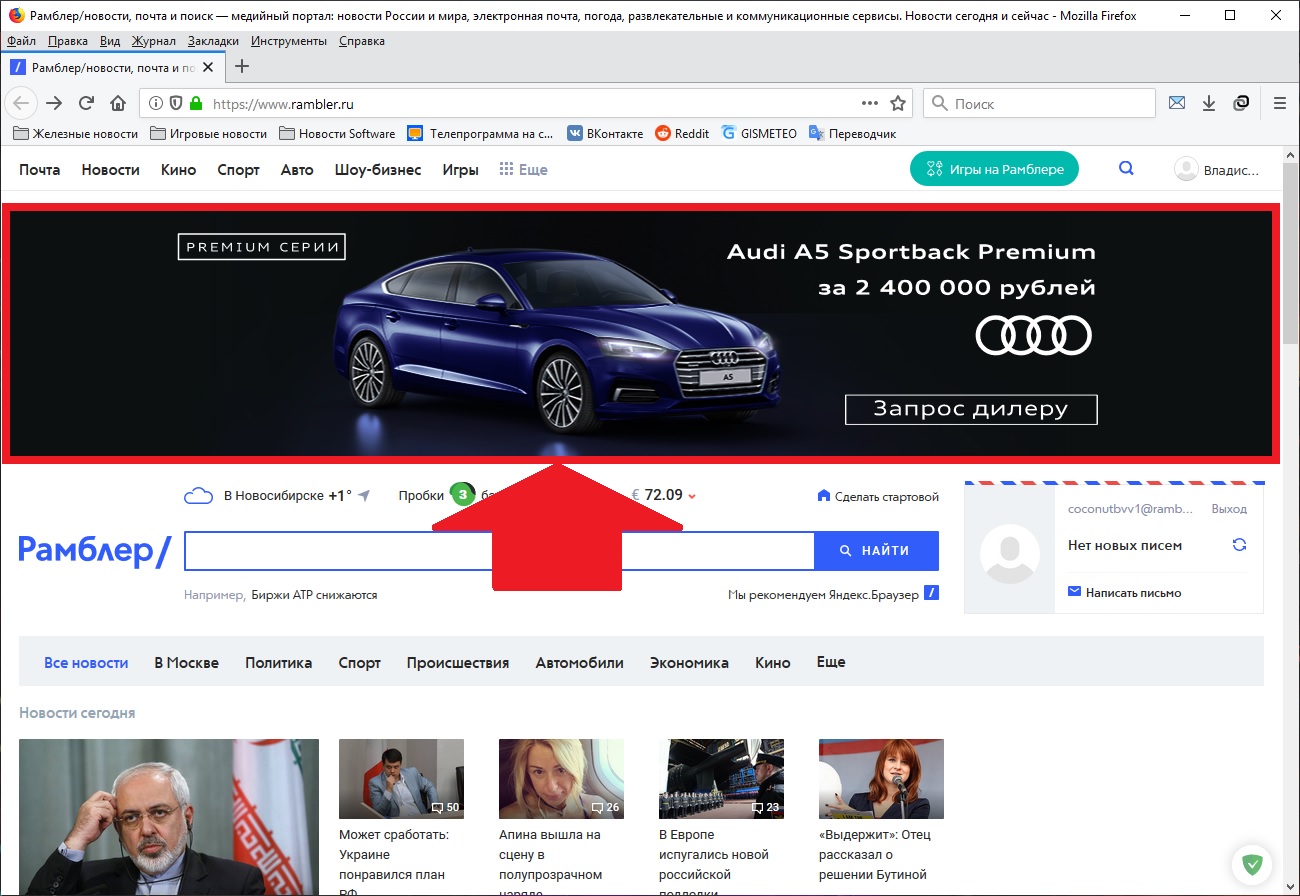Expand the currency rate dropdown arrow
The height and width of the screenshot is (896, 1300).
click(x=692, y=496)
